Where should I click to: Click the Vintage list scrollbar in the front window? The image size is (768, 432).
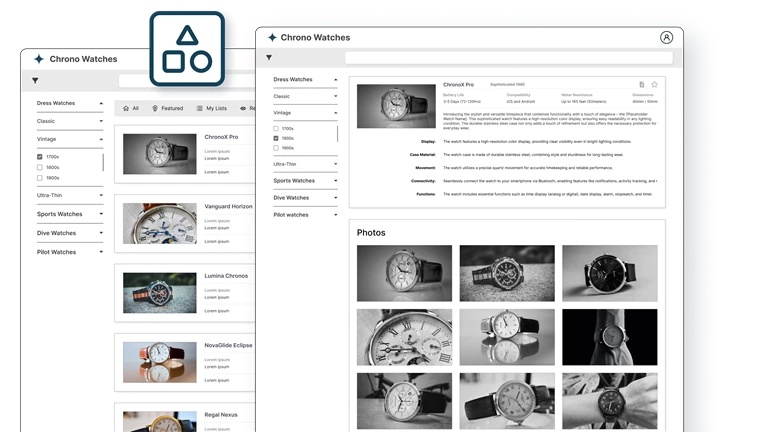pyautogui.click(x=338, y=134)
